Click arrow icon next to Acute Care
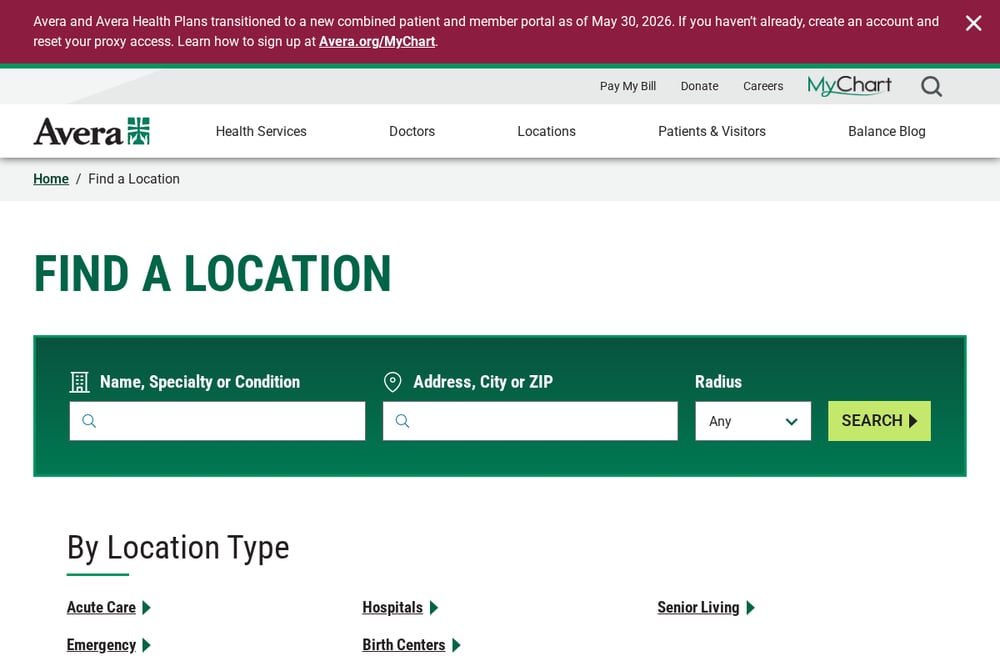 click(x=147, y=608)
